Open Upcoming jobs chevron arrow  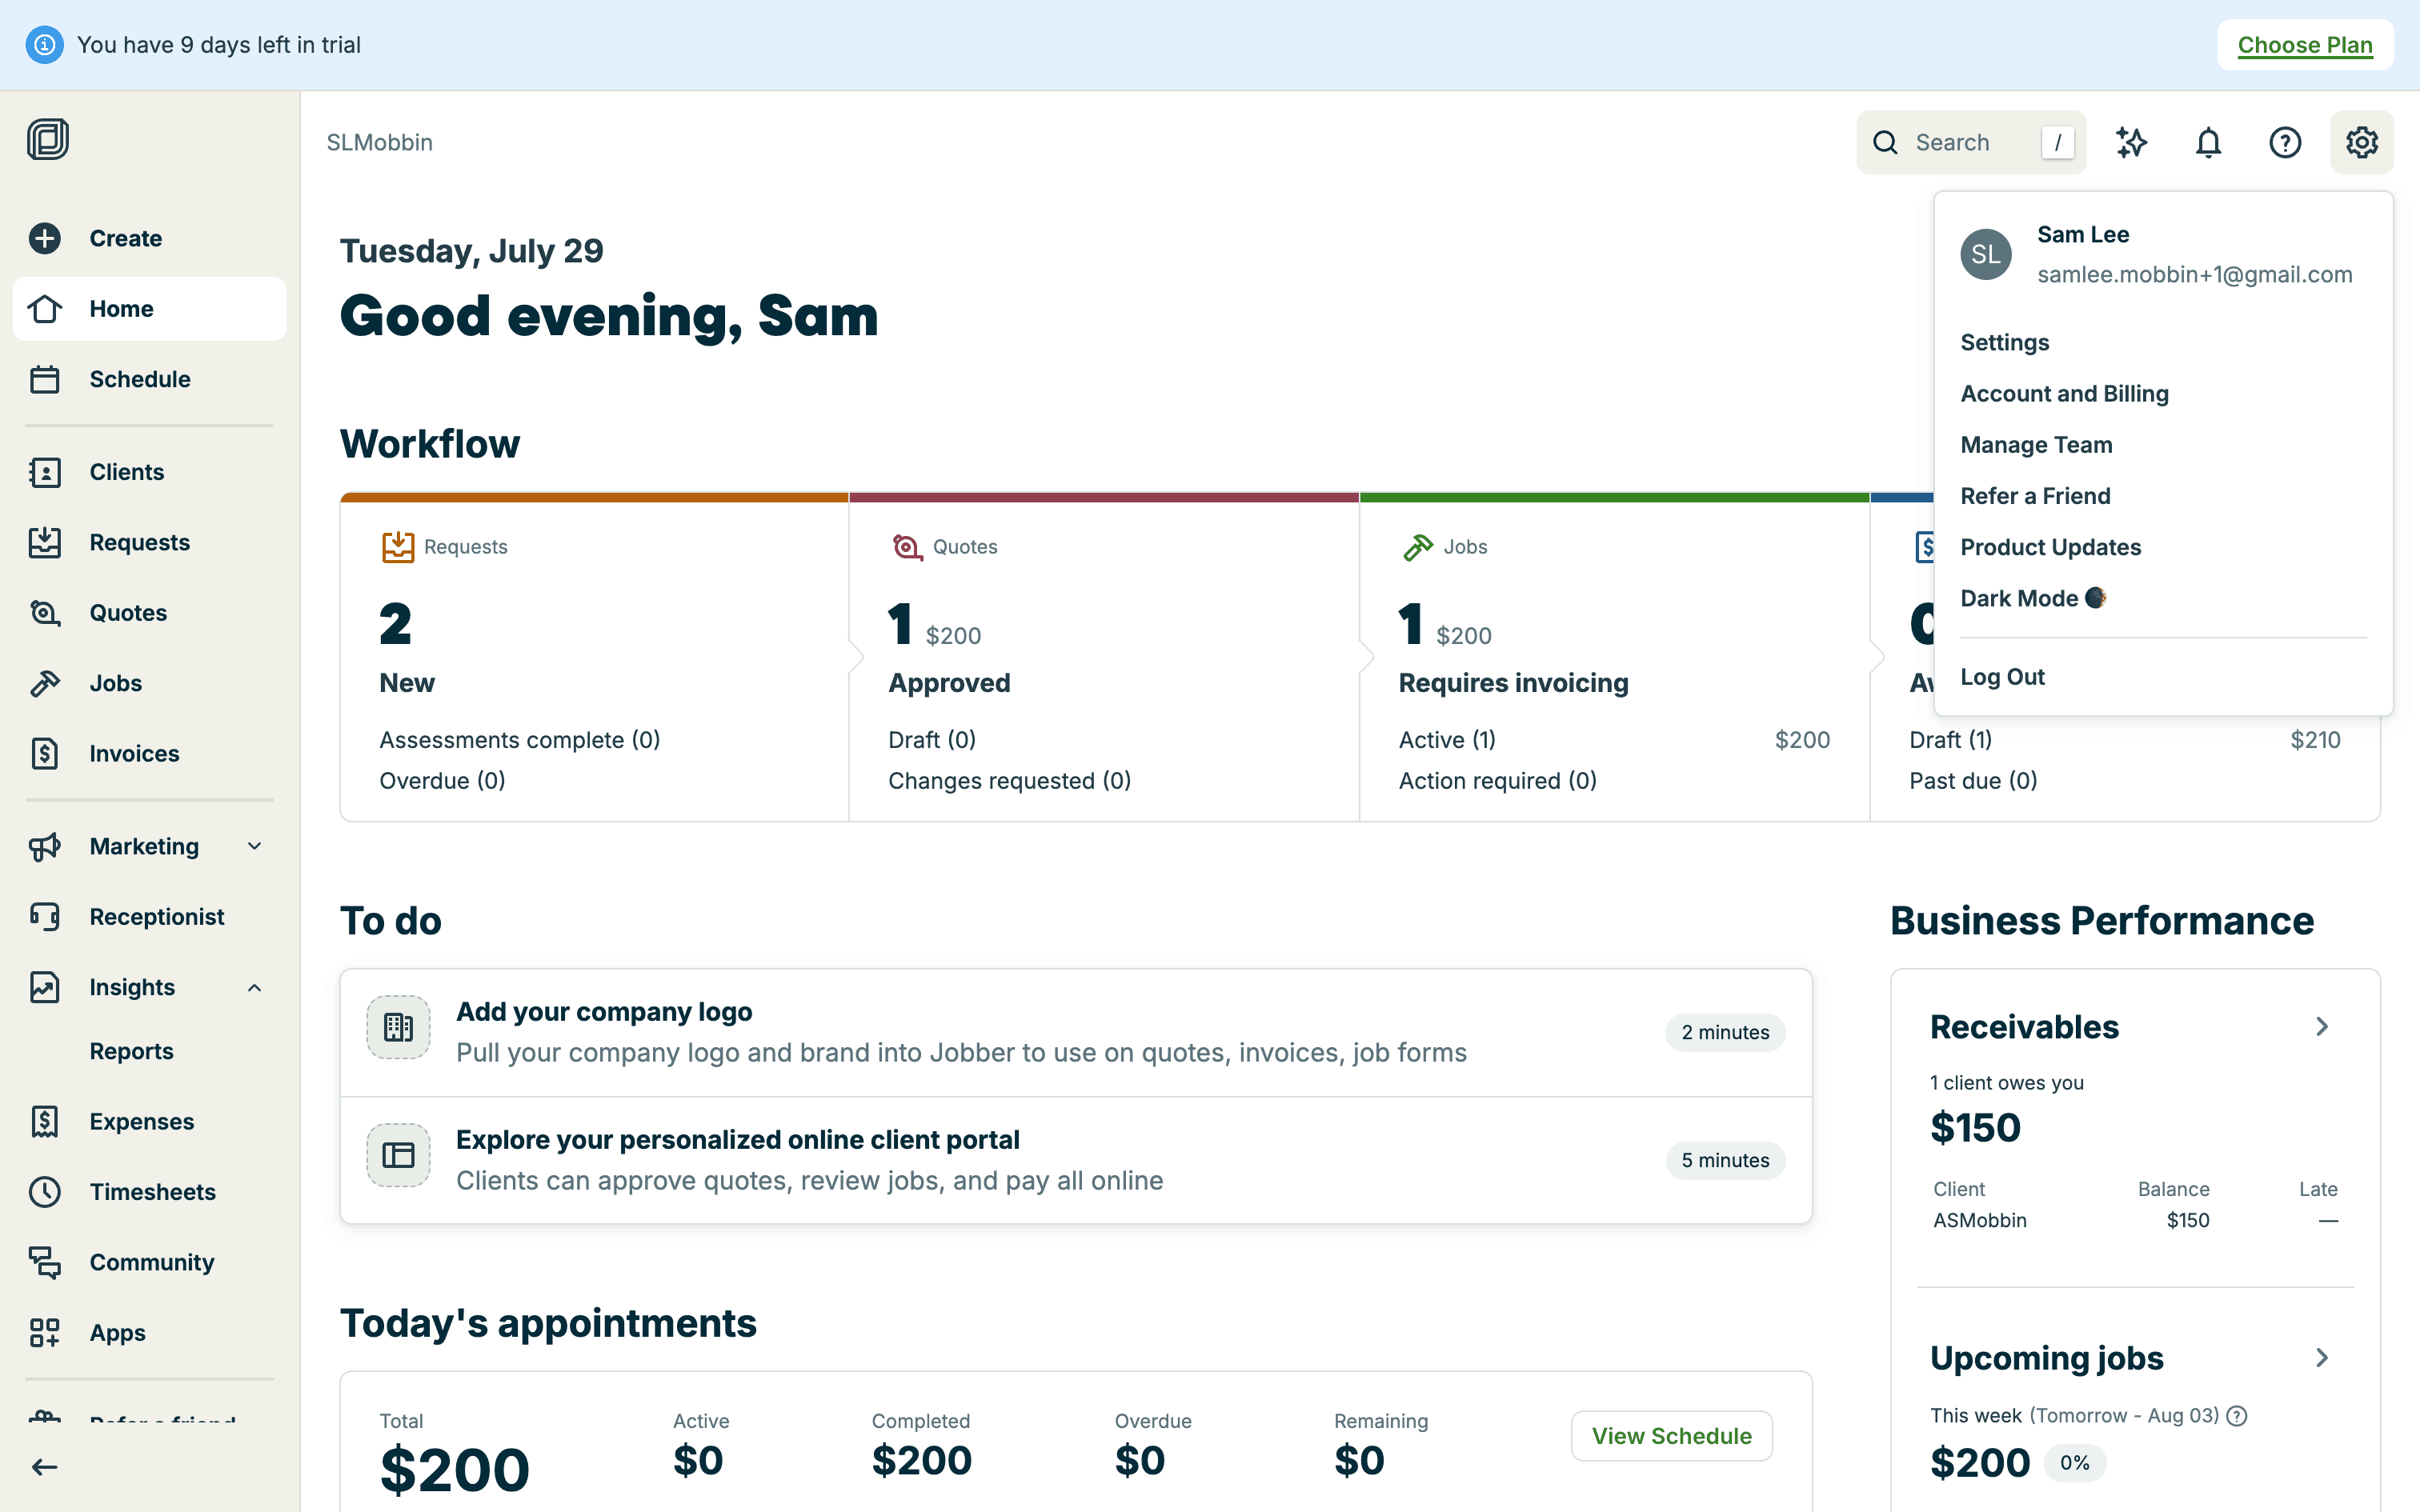pyautogui.click(x=2322, y=1358)
